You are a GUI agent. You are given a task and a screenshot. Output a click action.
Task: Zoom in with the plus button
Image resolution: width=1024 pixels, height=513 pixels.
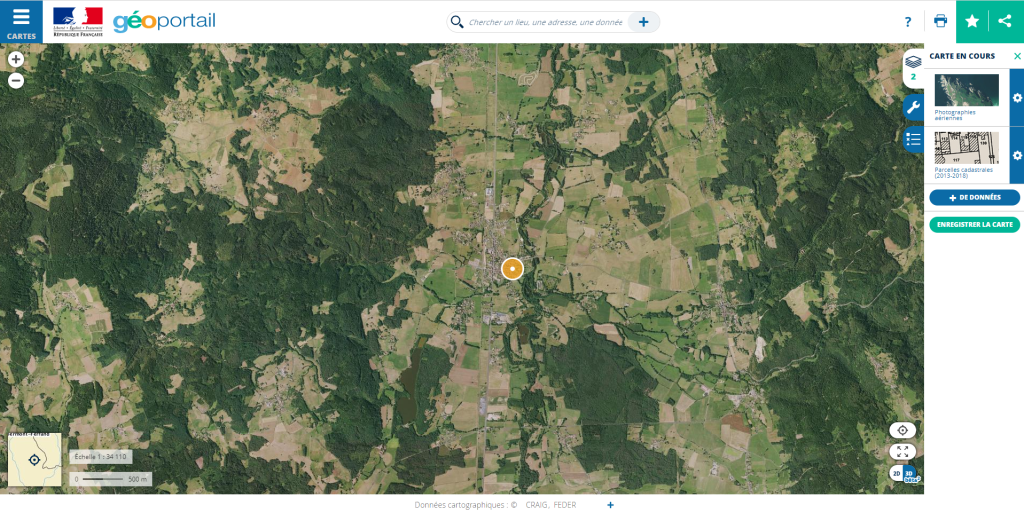[x=16, y=59]
